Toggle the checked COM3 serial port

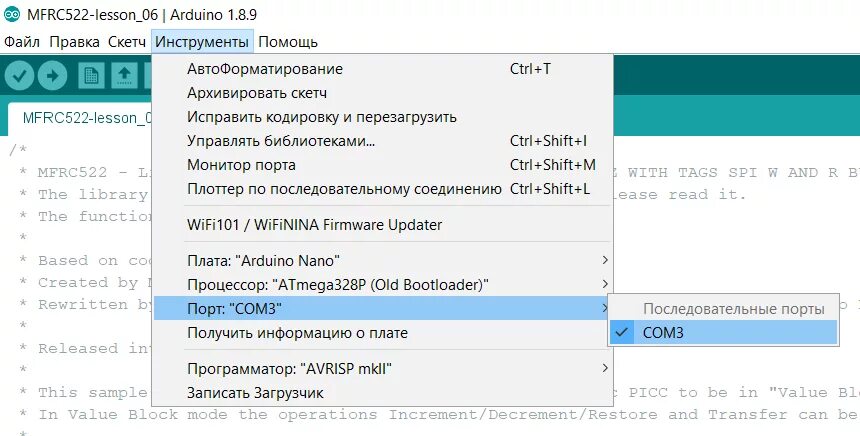pos(723,332)
